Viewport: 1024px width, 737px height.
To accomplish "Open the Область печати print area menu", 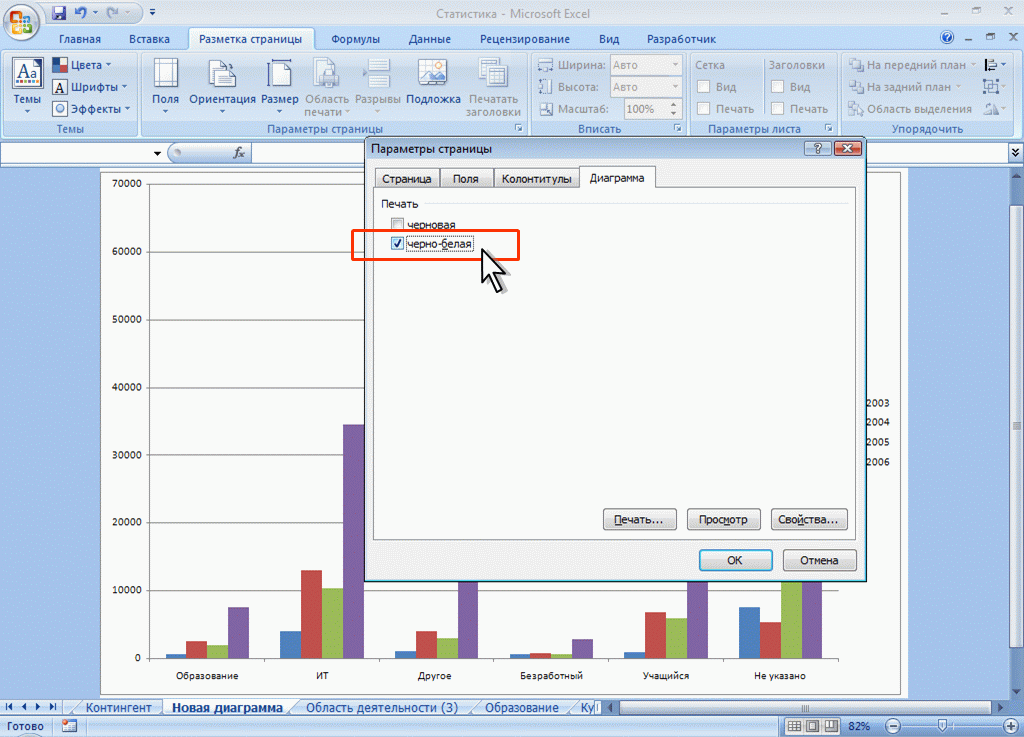I will [327, 87].
